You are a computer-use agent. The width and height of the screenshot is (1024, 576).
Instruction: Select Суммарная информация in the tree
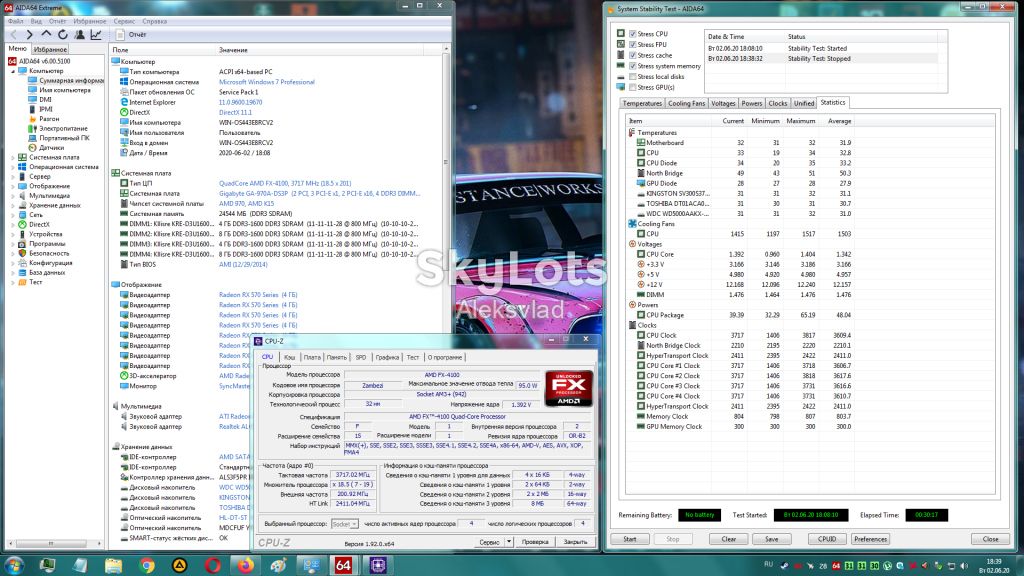71,80
